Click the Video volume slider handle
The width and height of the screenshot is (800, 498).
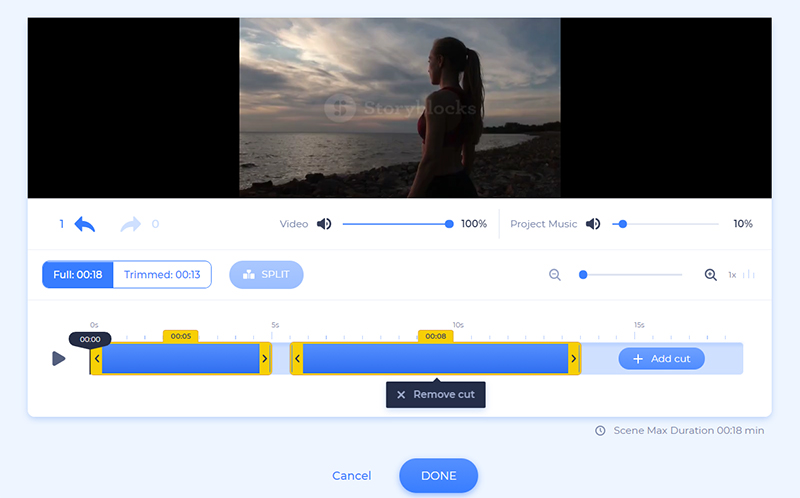point(449,224)
